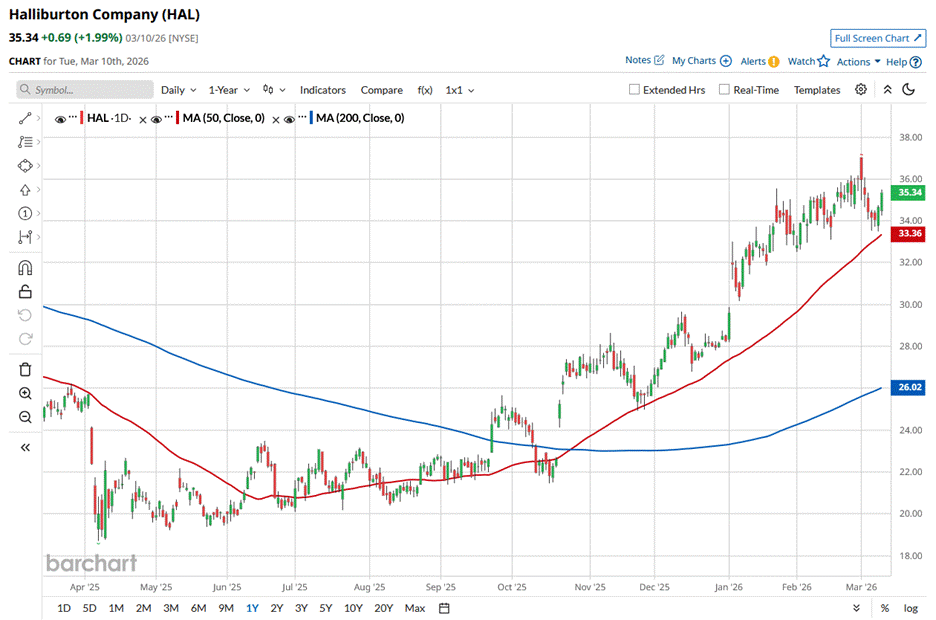Open the Indicators menu
Viewport: 936px width, 620px height.
[x=322, y=90]
